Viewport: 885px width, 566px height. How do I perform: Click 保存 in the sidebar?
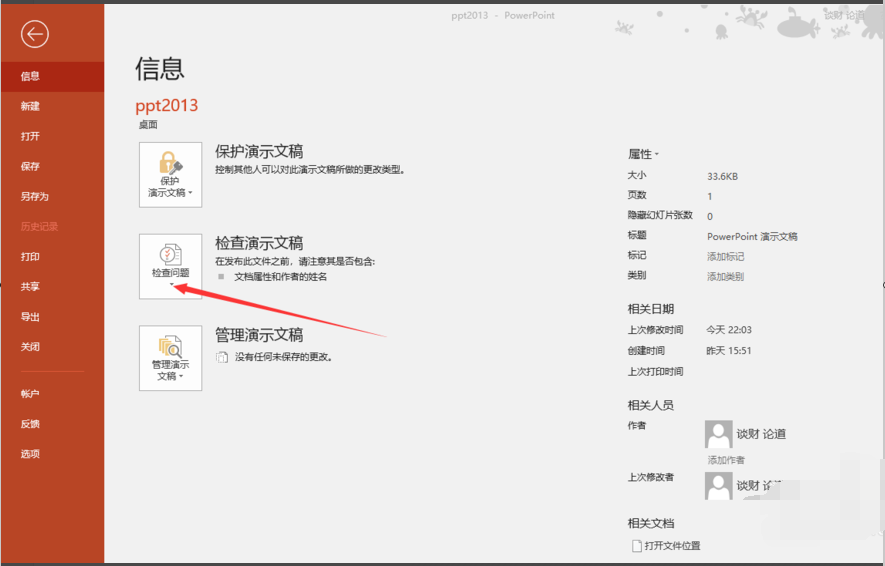[52, 166]
